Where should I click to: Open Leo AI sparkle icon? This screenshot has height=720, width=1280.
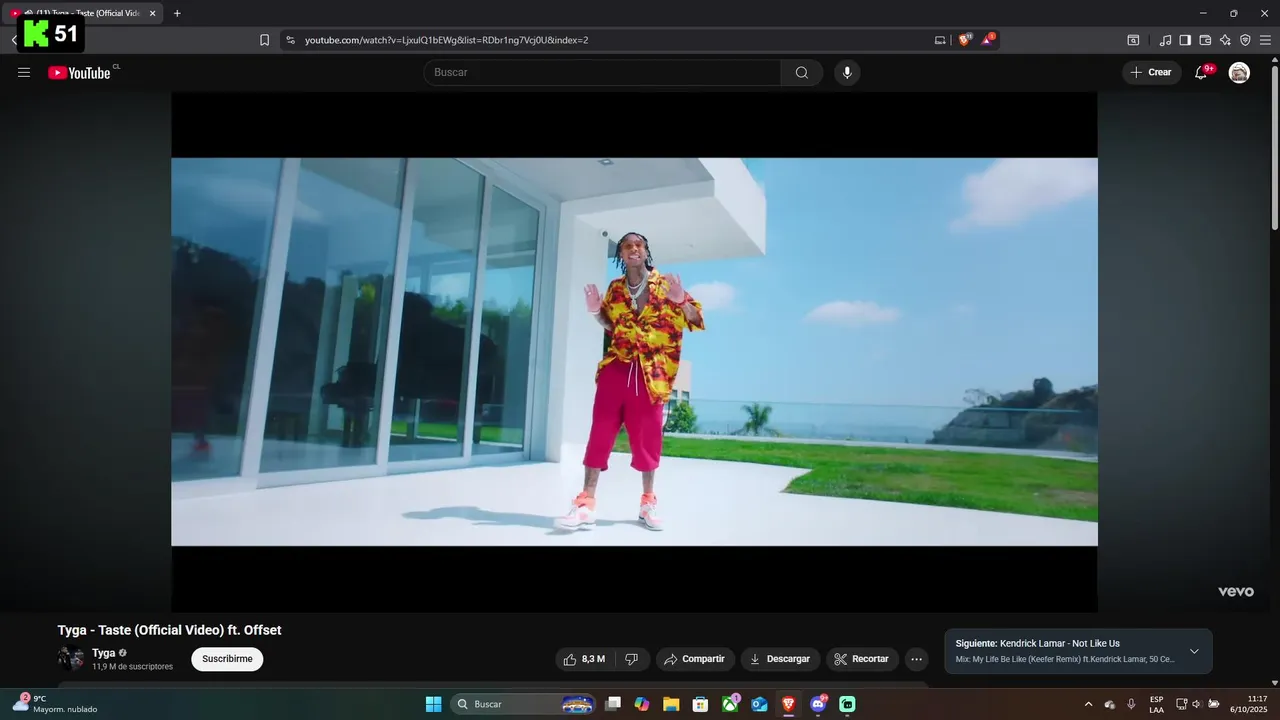[x=1225, y=40]
